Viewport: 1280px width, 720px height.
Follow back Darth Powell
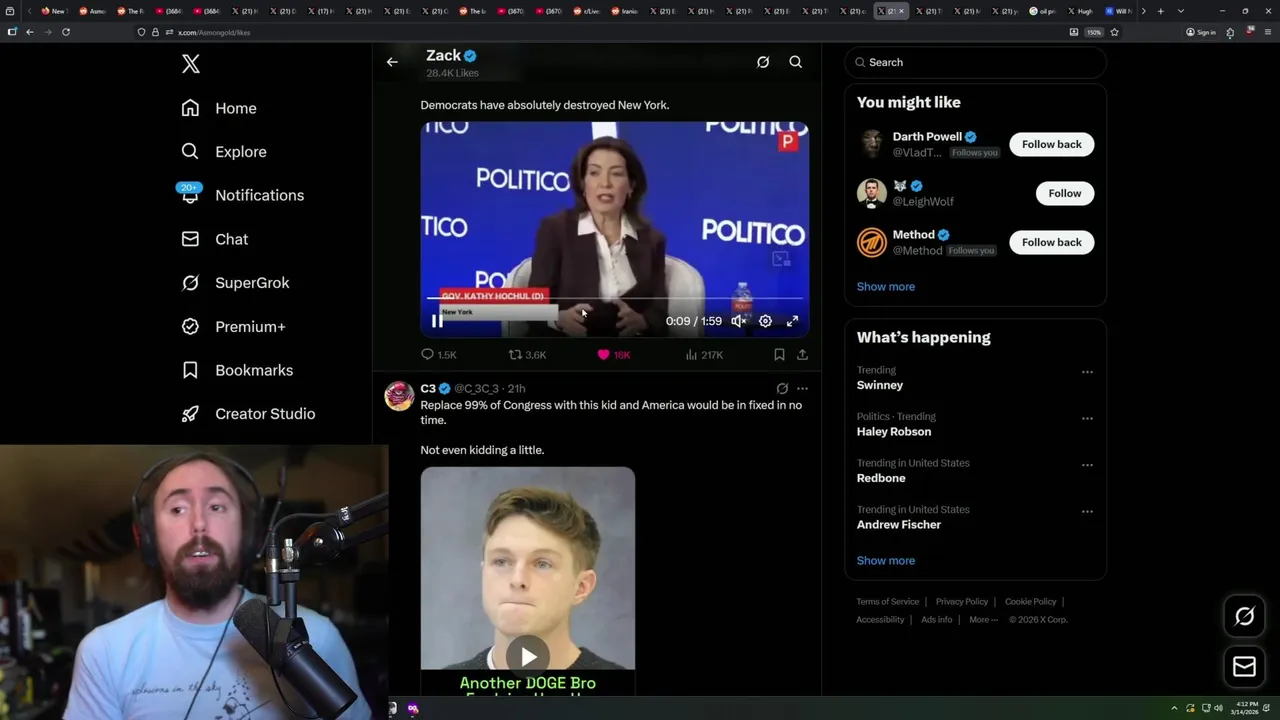pyautogui.click(x=1051, y=144)
